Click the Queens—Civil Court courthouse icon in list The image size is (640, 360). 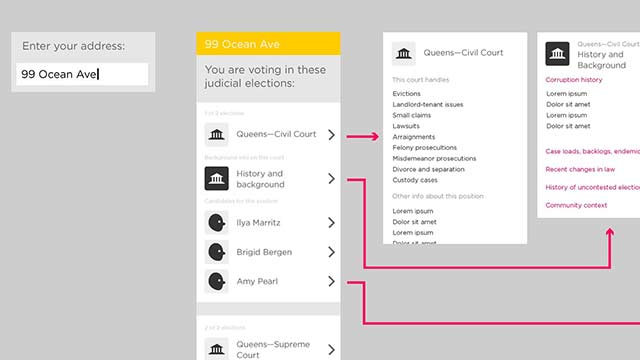pyautogui.click(x=216, y=134)
